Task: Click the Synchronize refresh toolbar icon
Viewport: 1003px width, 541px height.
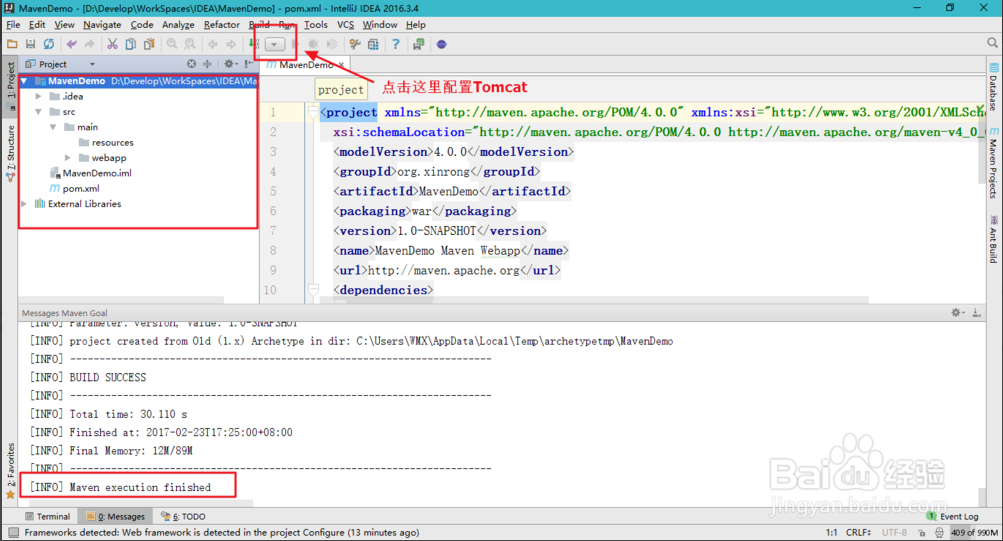Action: point(49,44)
